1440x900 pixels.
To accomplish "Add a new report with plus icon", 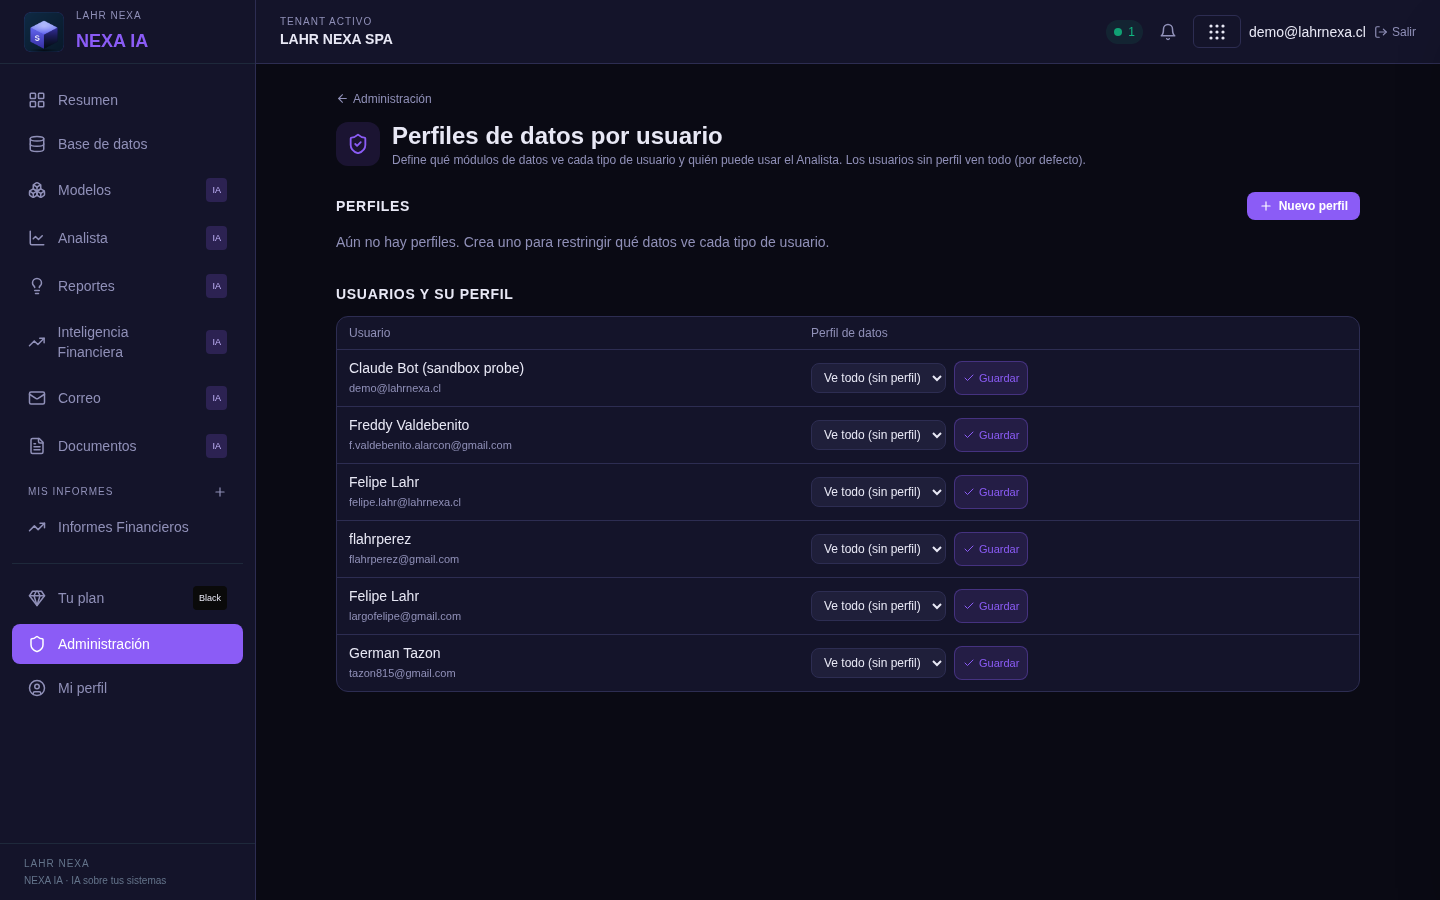I will point(220,492).
